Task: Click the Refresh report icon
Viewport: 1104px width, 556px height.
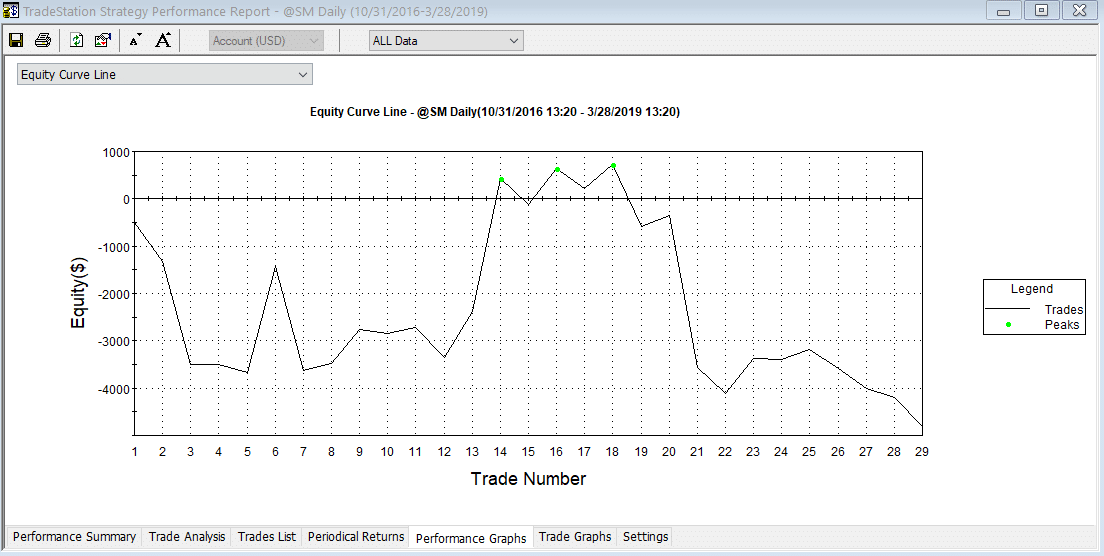Action: [x=77, y=41]
